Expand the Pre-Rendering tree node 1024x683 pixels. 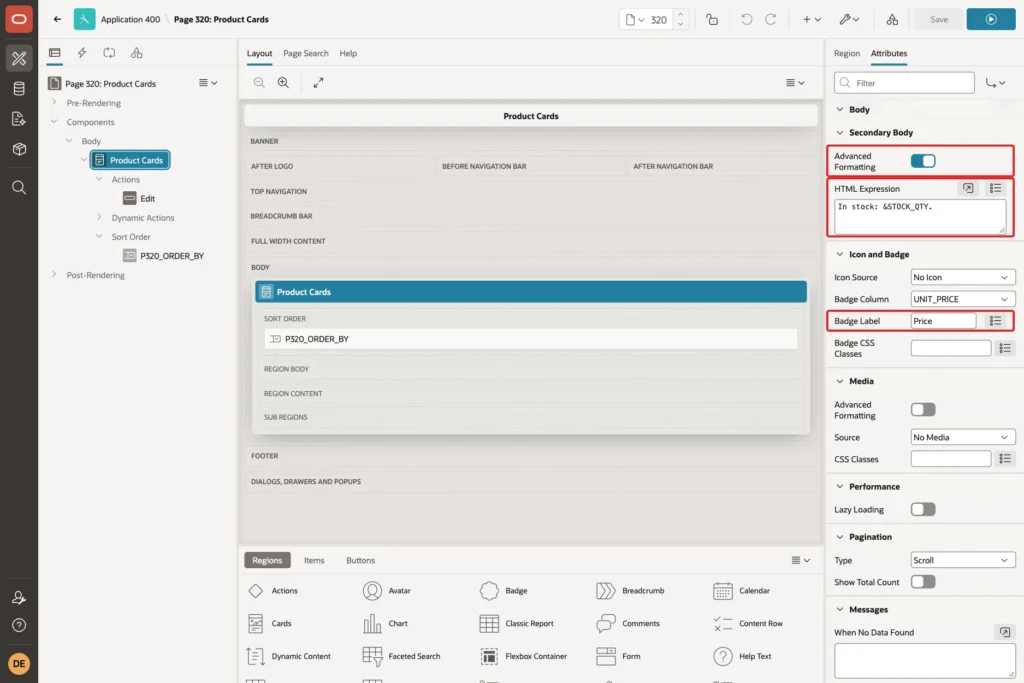[54, 103]
